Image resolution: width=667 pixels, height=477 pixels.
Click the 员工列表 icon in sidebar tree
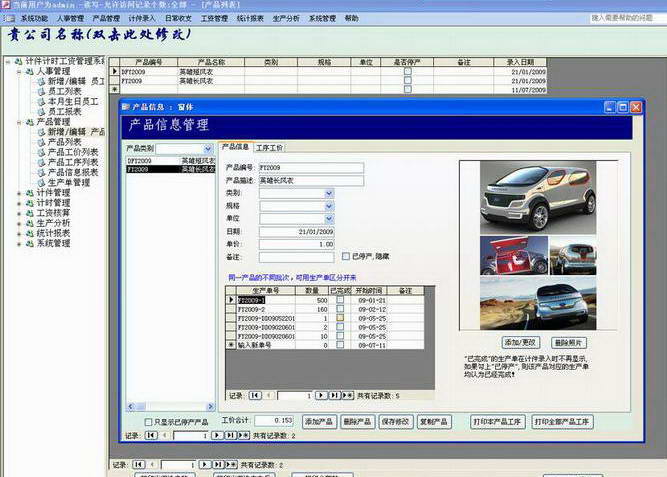tap(43, 91)
